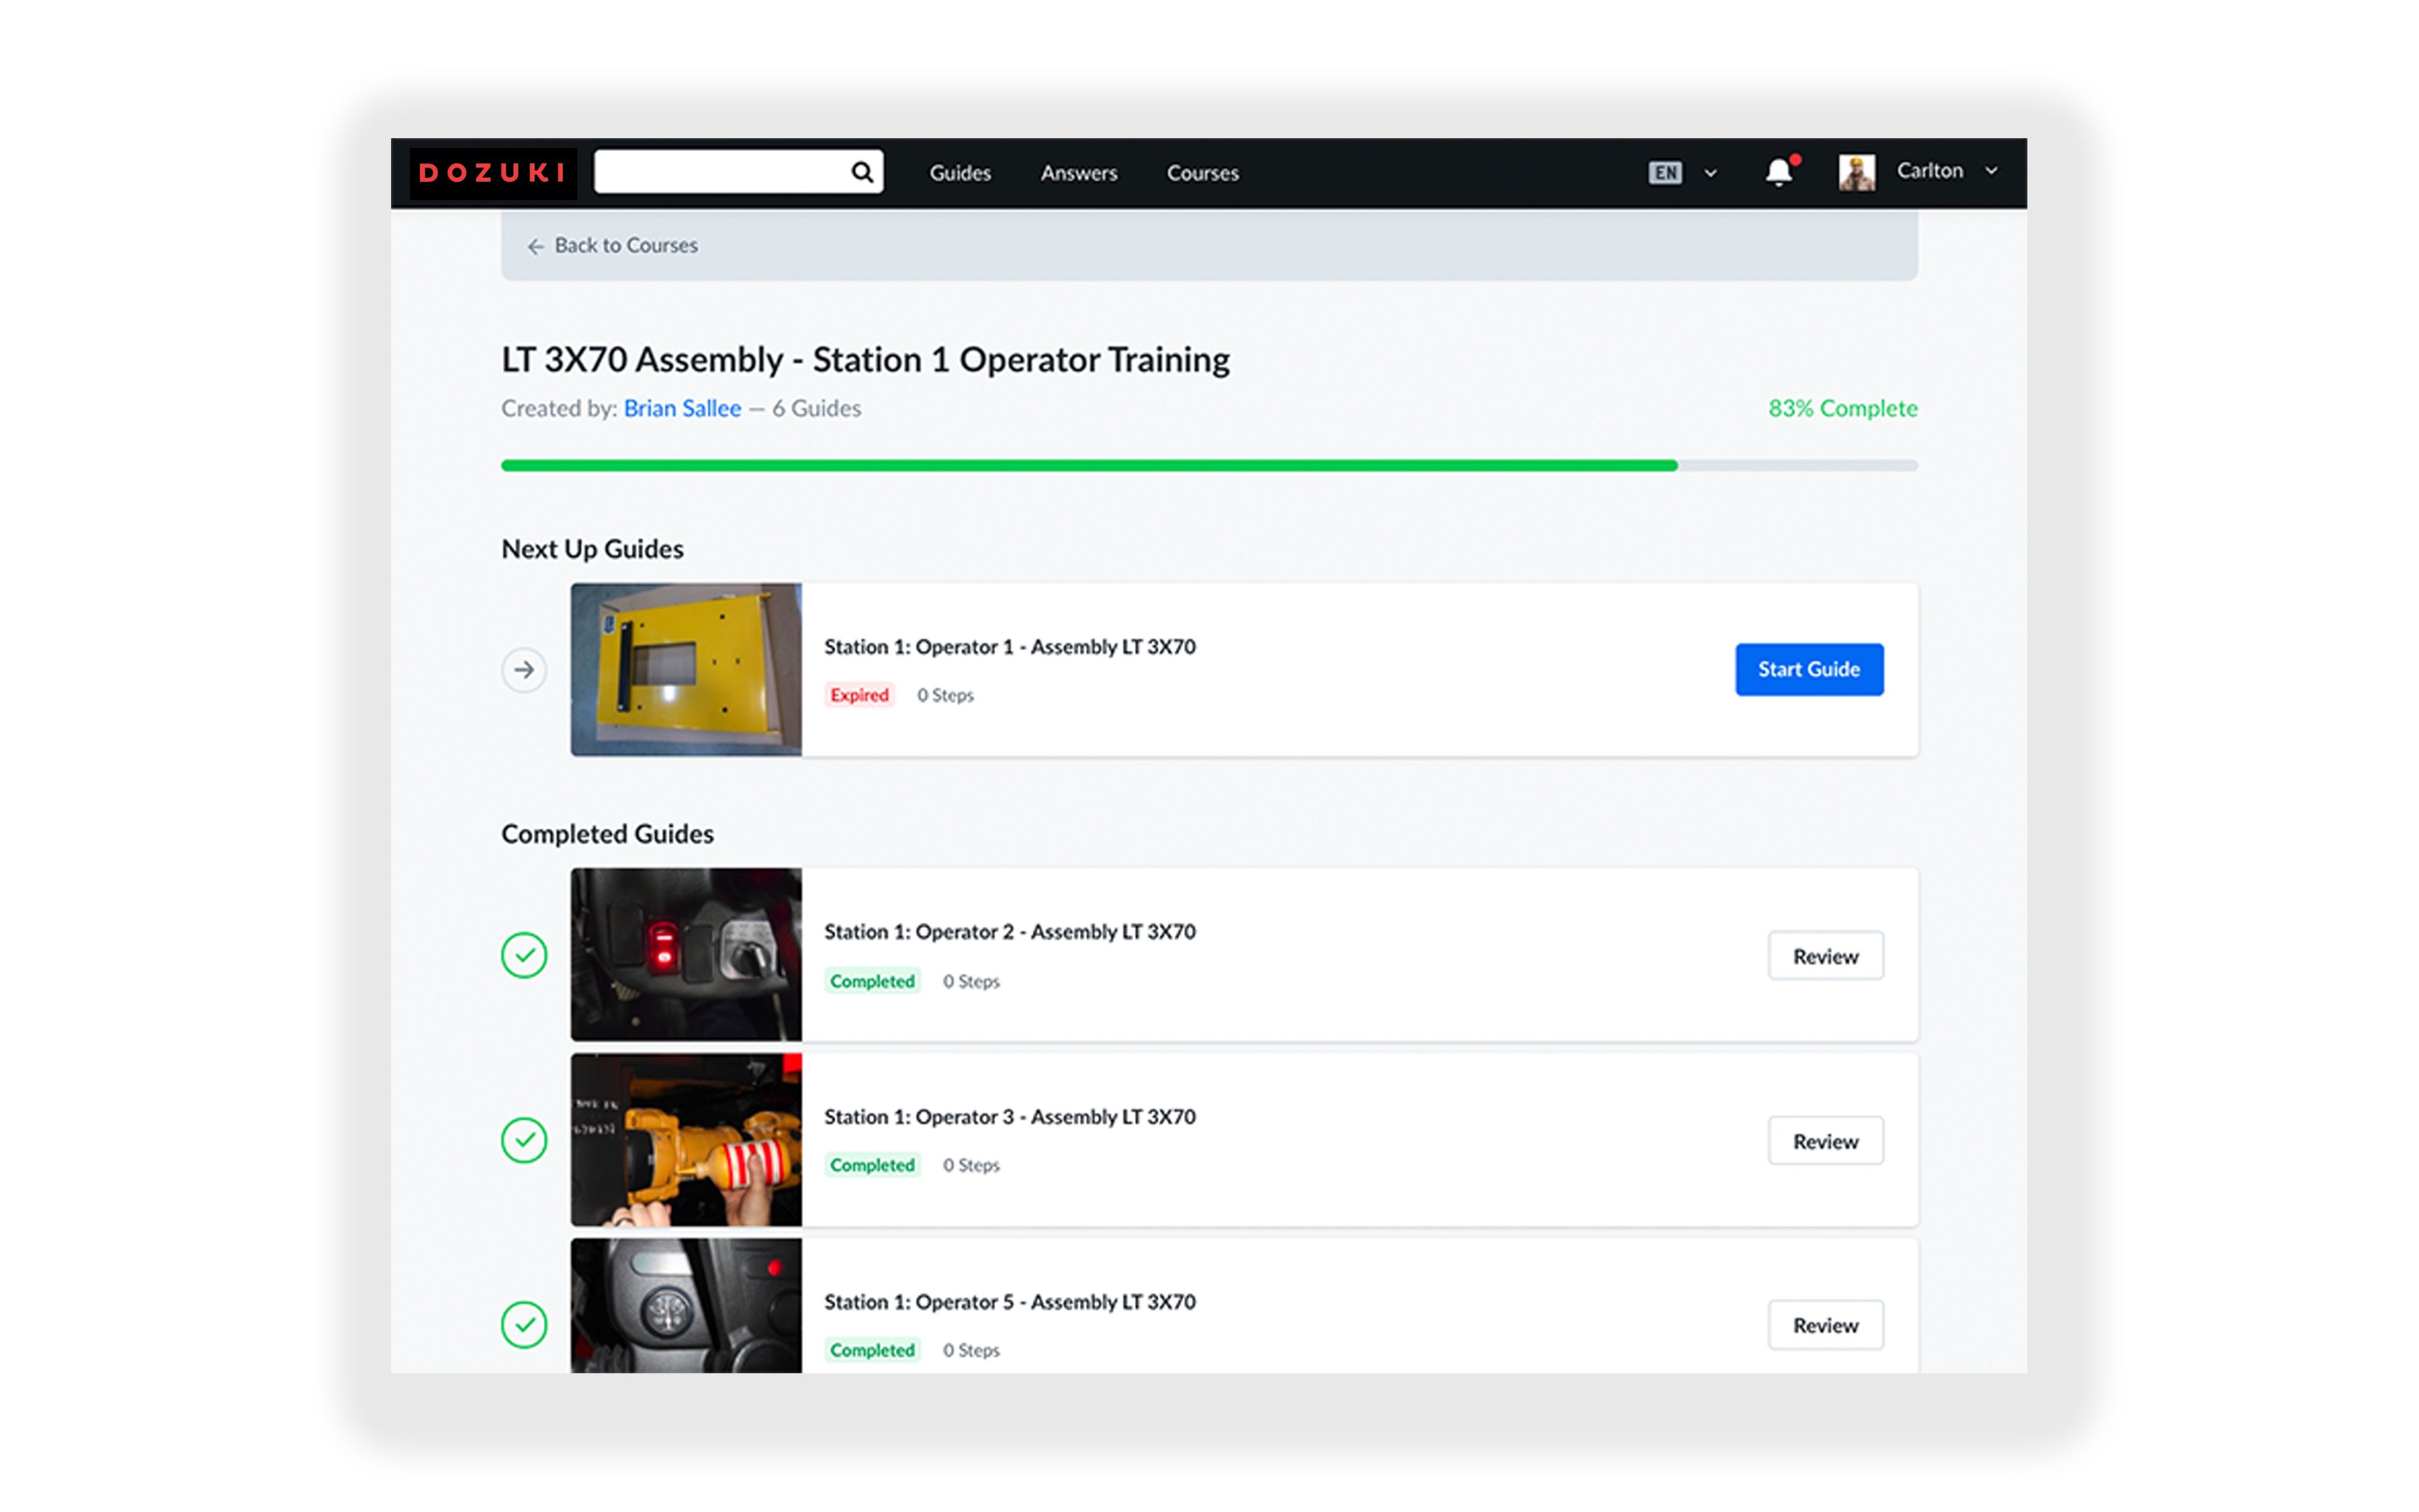
Task: Review the Operator 3 guide
Action: click(1825, 1141)
